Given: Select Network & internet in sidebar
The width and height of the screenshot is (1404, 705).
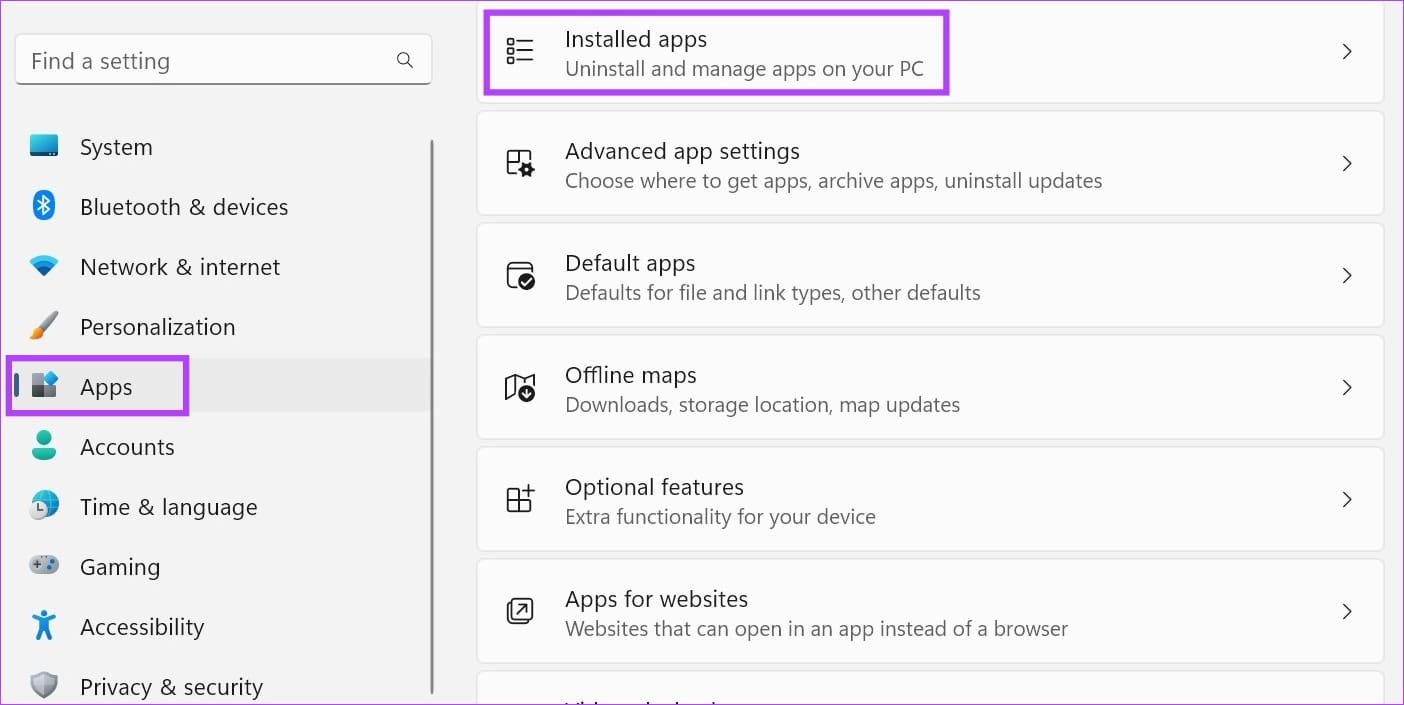Looking at the screenshot, I should tap(180, 267).
